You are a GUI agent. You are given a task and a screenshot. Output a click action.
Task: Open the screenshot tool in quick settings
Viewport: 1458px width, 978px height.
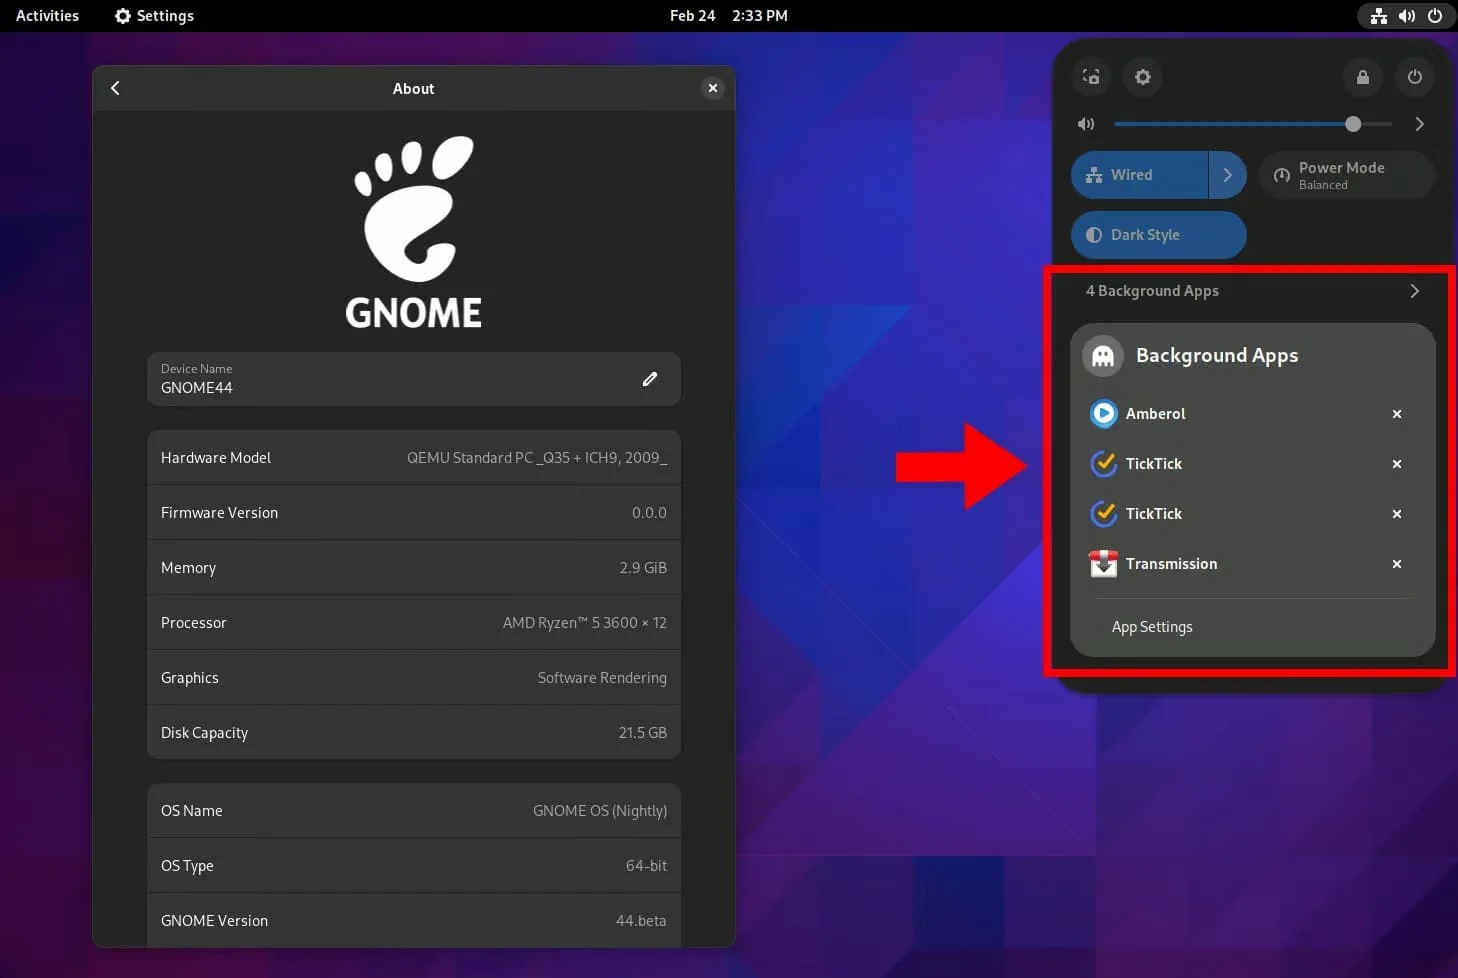pos(1090,77)
